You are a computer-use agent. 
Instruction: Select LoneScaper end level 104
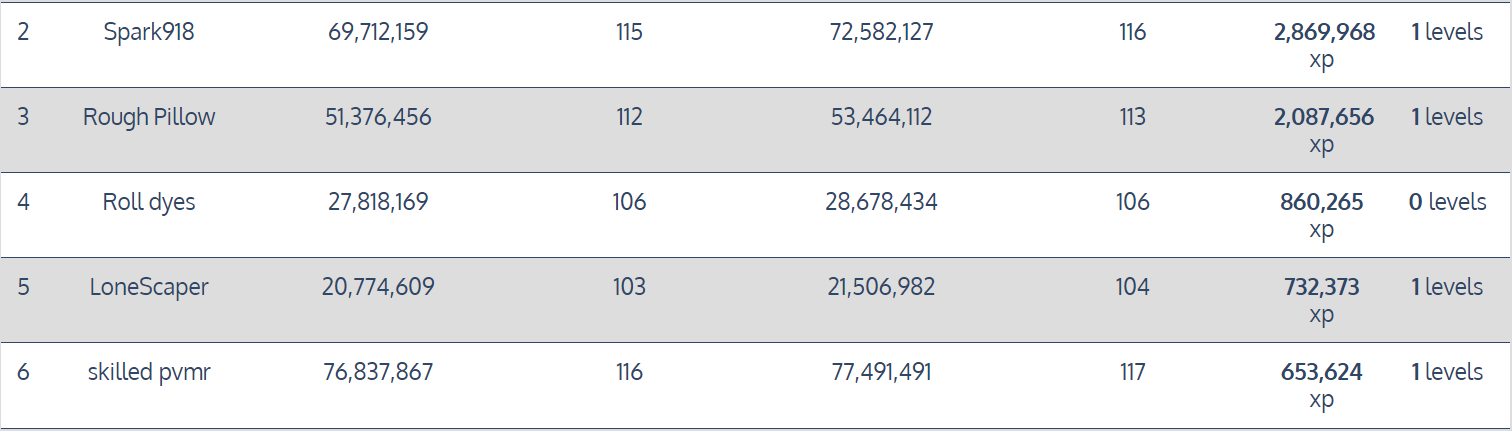[1132, 287]
